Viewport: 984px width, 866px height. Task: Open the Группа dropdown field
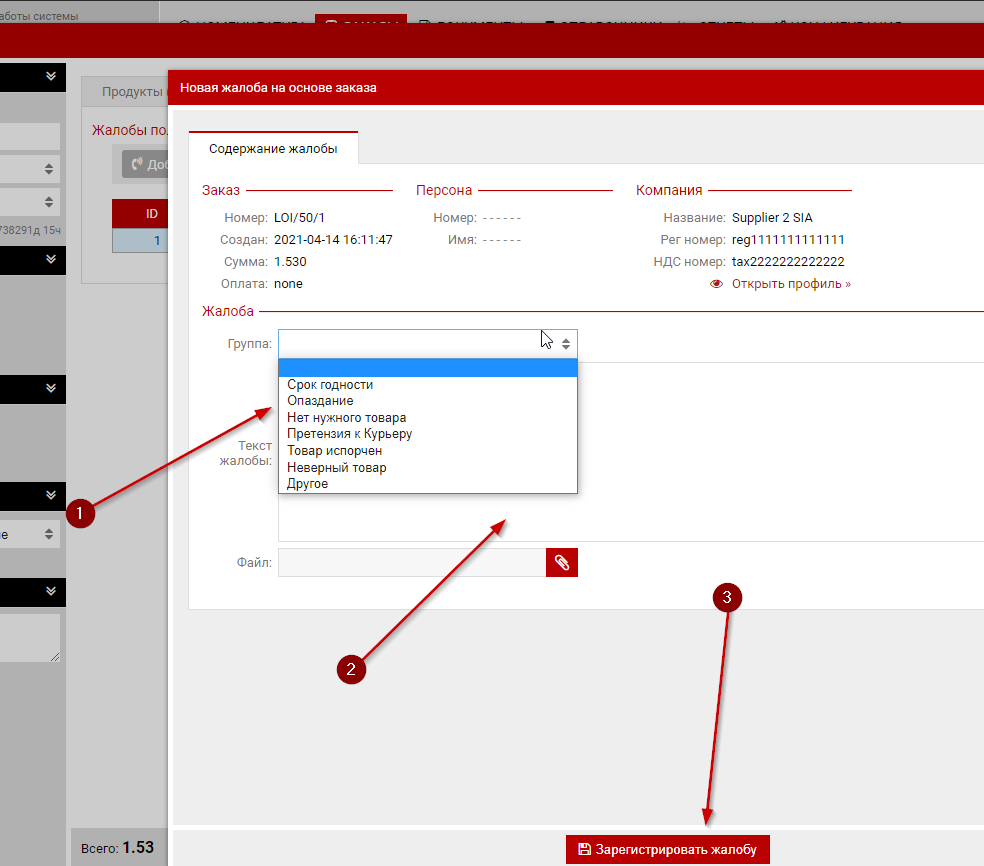point(427,344)
